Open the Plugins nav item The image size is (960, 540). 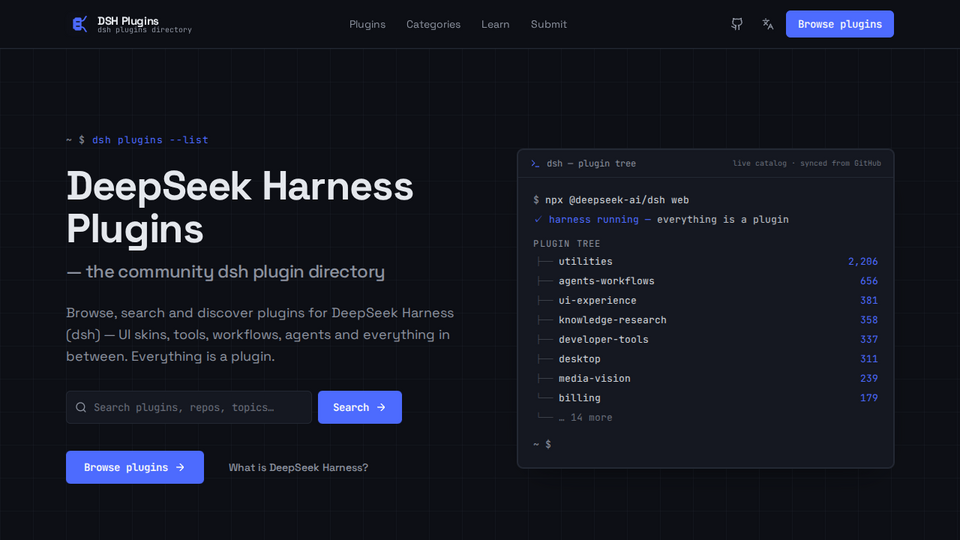tap(367, 24)
